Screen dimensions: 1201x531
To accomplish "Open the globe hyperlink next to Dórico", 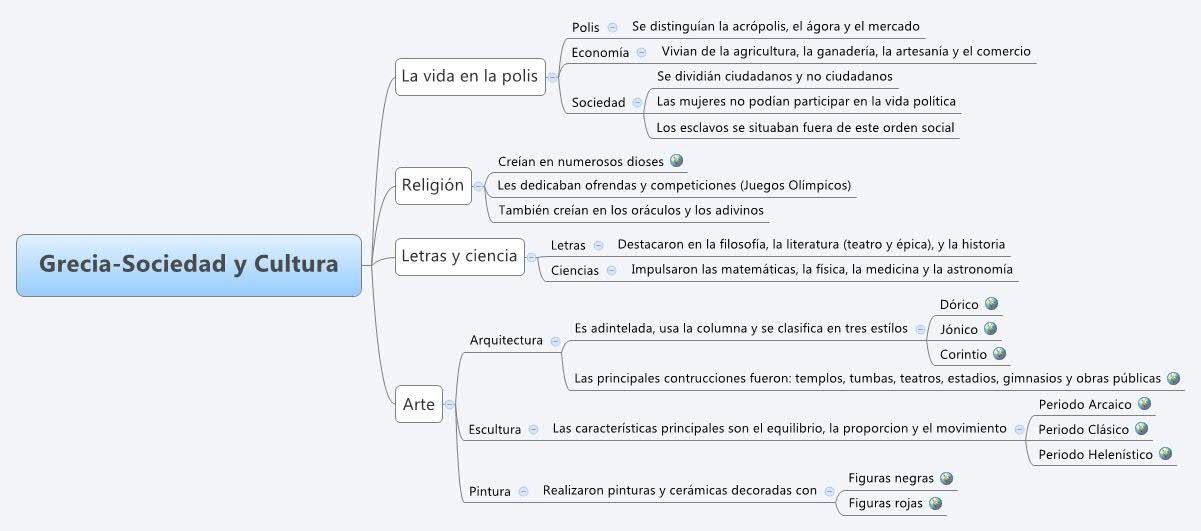I will tap(991, 304).
